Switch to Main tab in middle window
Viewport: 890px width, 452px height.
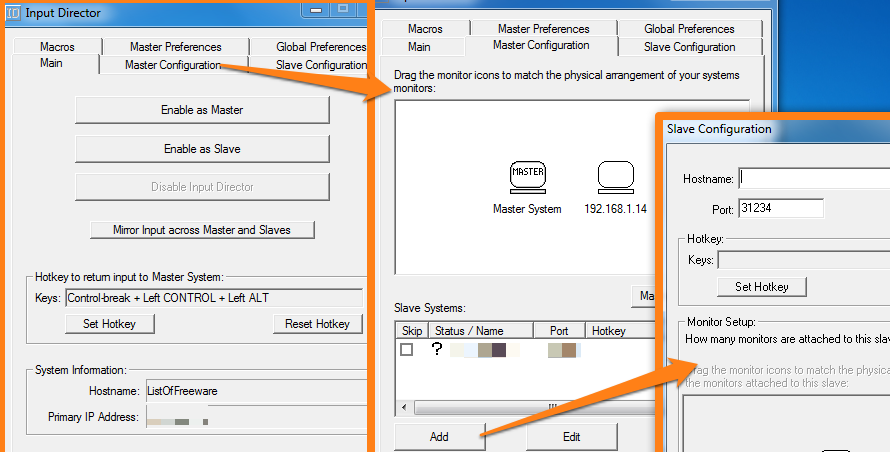coord(419,47)
